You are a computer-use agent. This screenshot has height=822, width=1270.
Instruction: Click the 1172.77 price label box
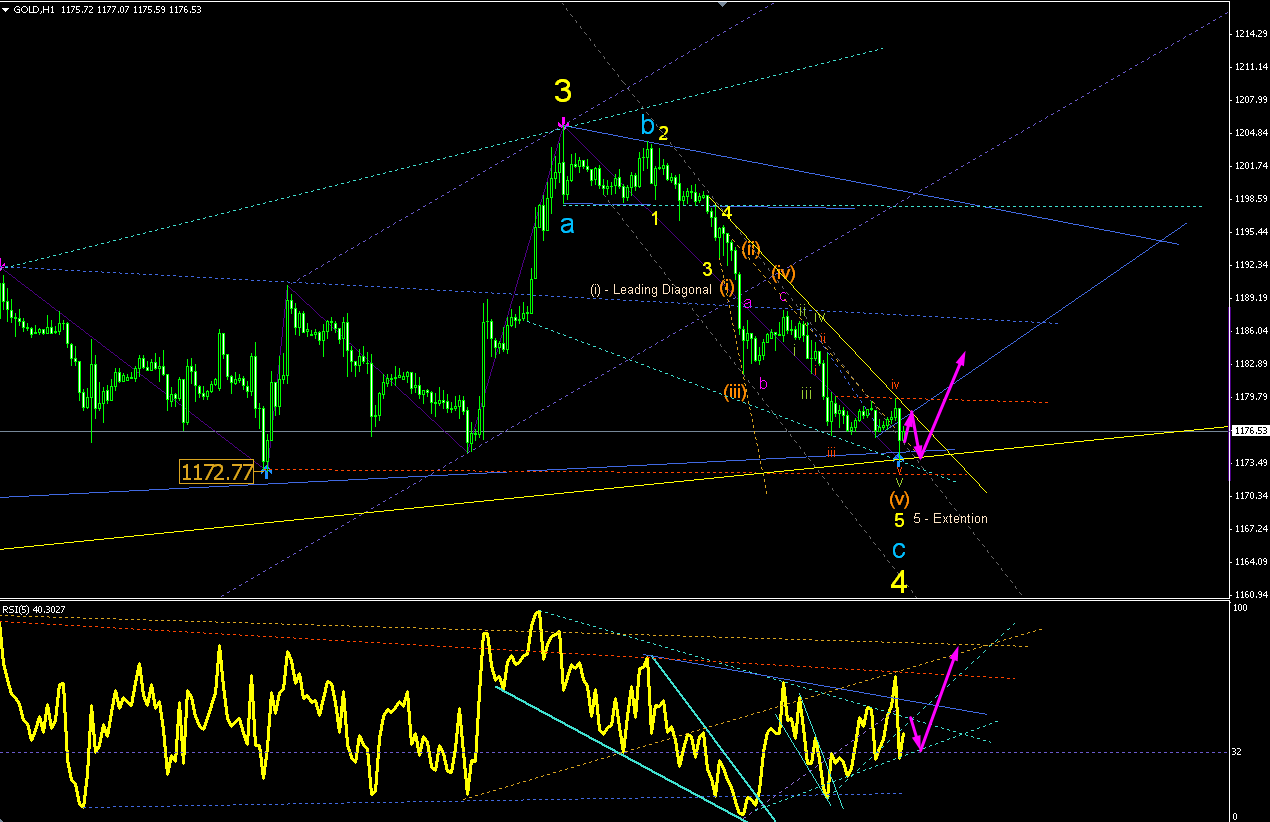point(216,472)
